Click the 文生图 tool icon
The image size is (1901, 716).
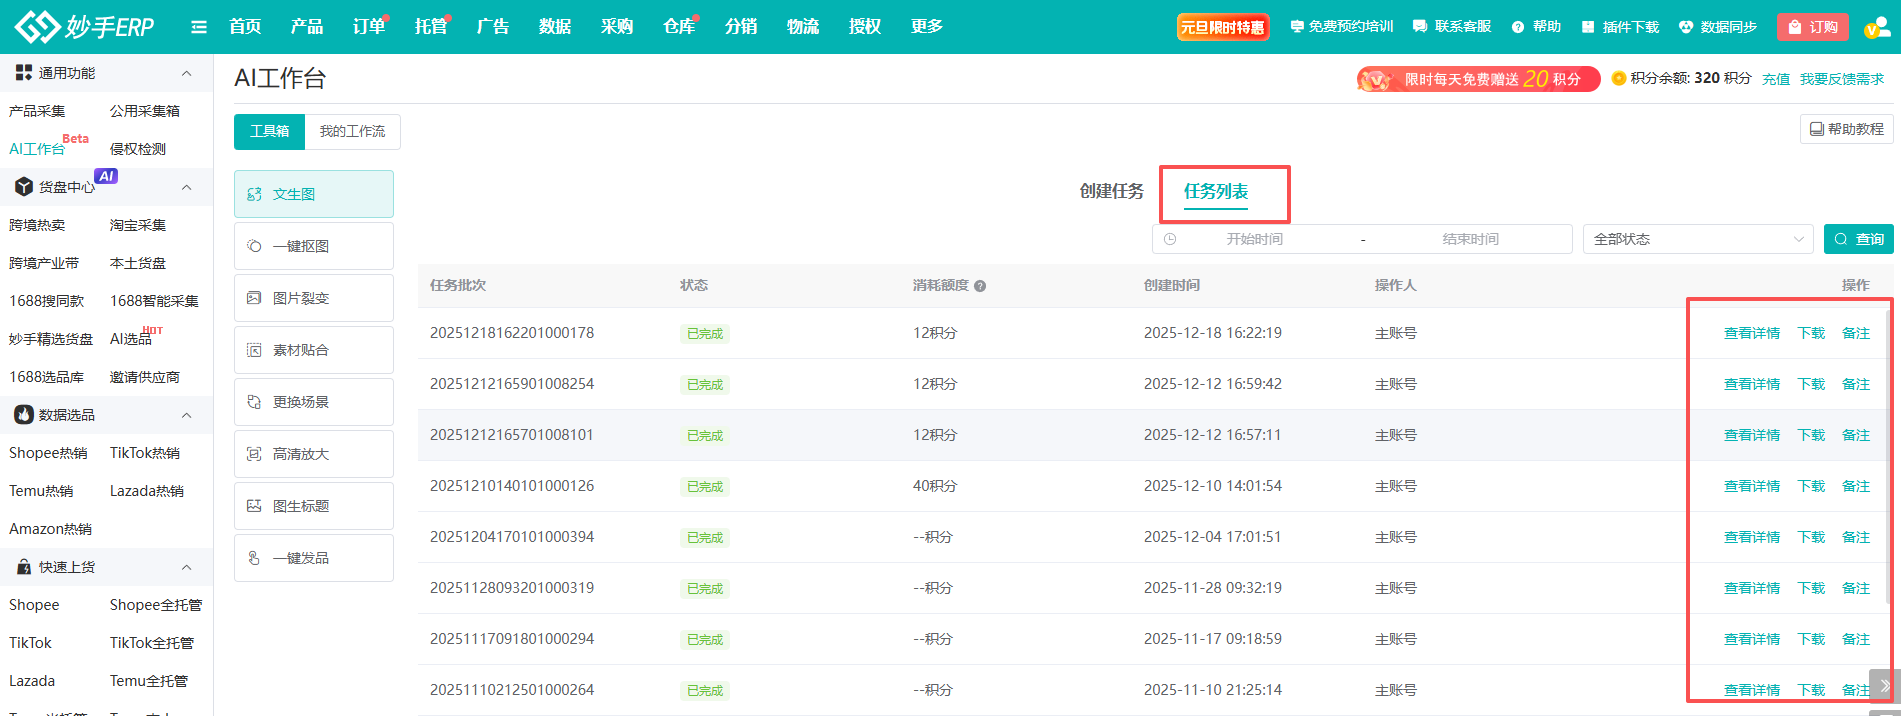click(254, 194)
